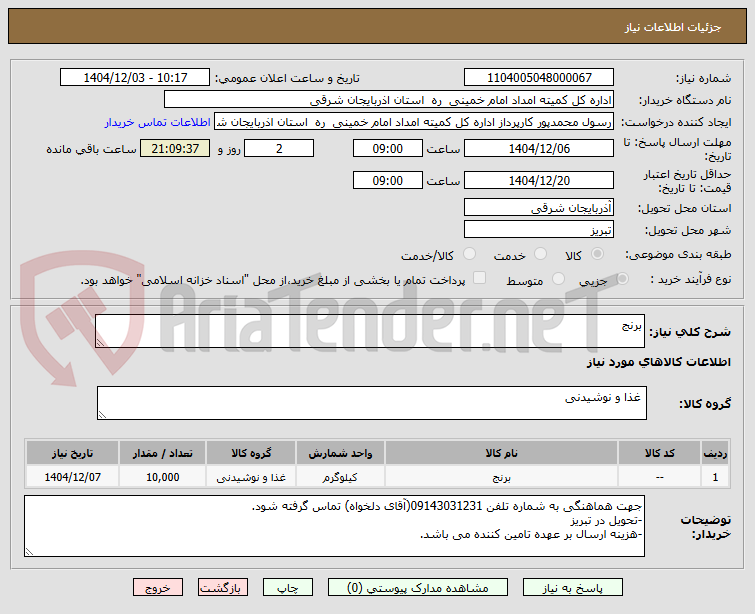755x614 pixels.
Task: Click the ایجاد کننده درخواست field
Action: click(x=414, y=122)
